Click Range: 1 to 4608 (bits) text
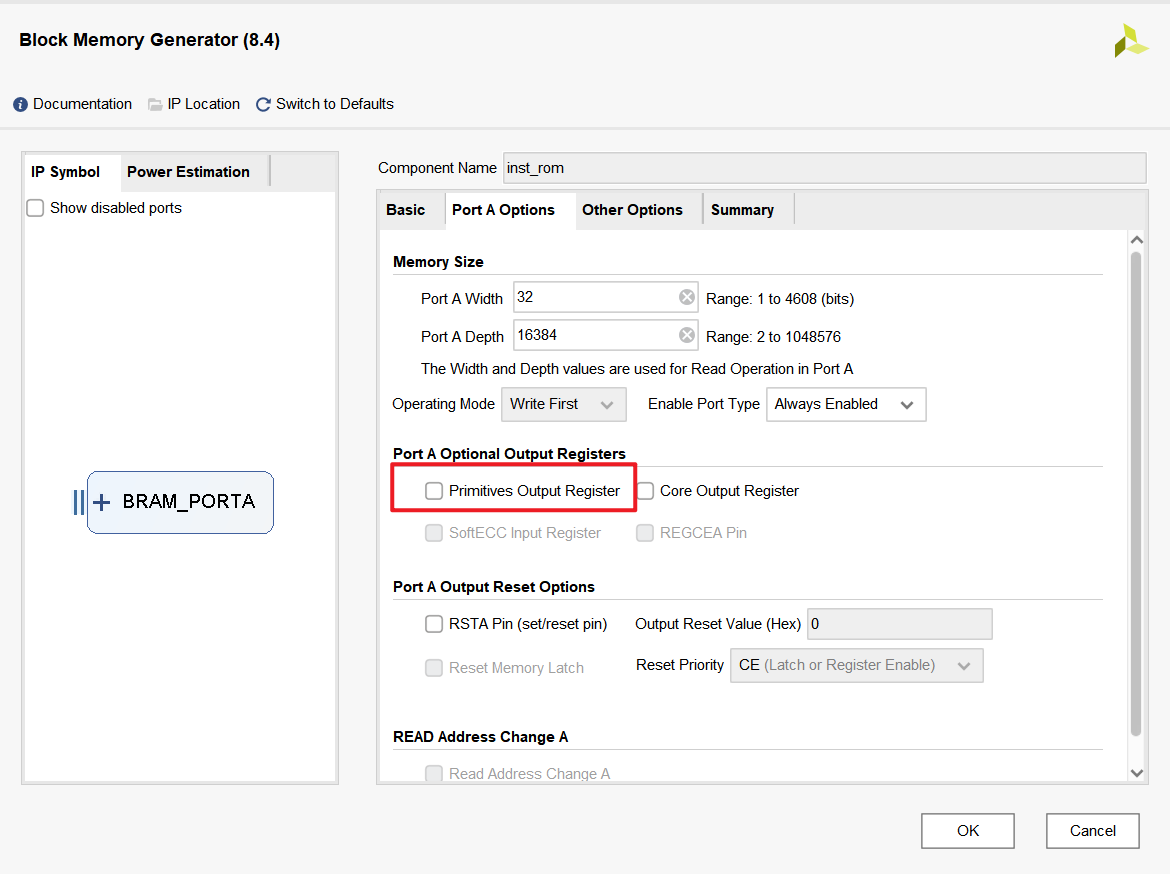 coord(780,299)
